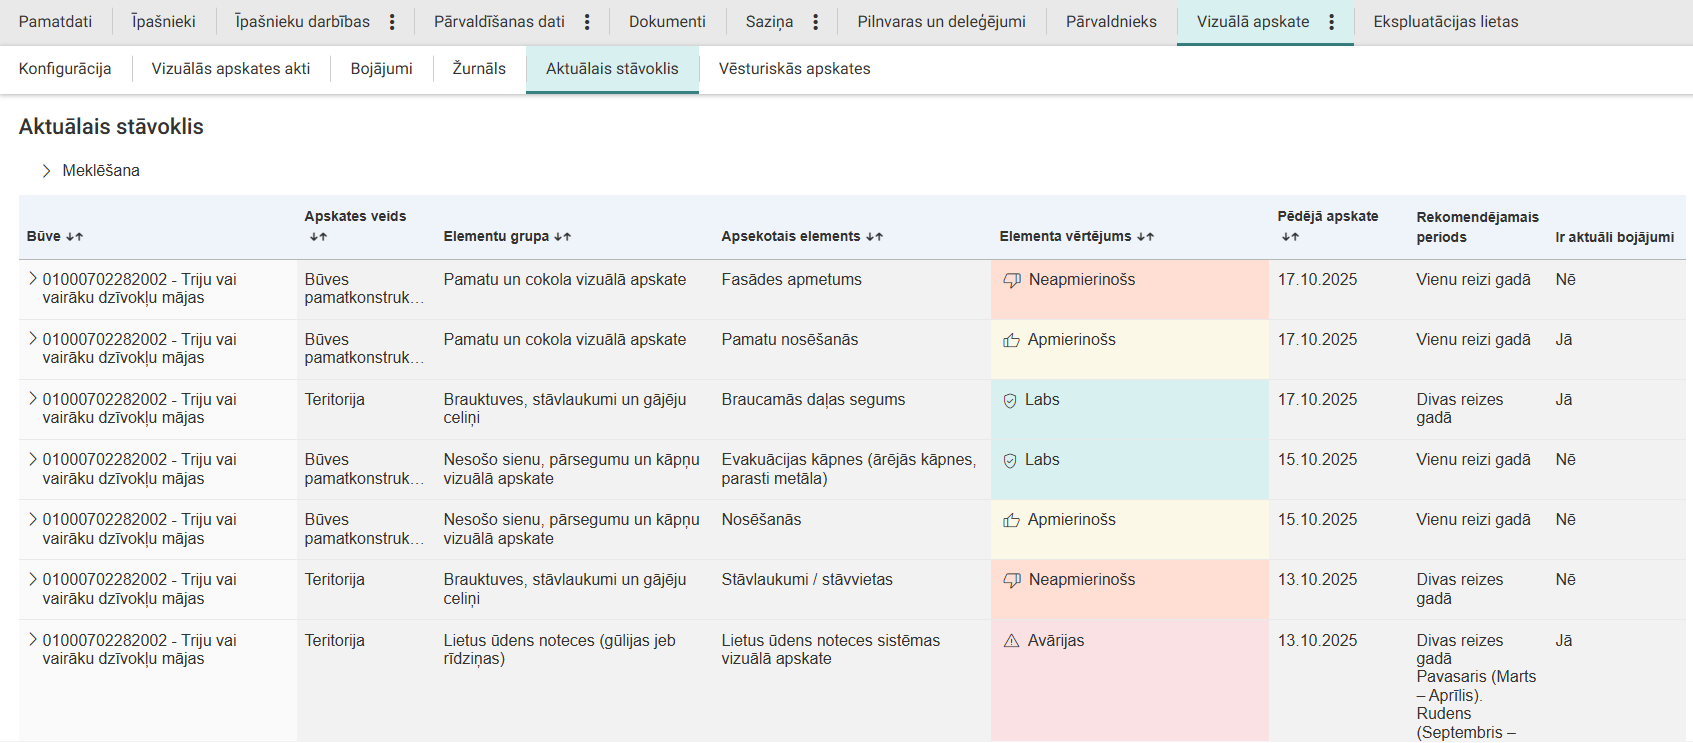This screenshot has width=1693, height=743.
Task: Expand the Braucamās daļas segums row
Action: (x=33, y=399)
